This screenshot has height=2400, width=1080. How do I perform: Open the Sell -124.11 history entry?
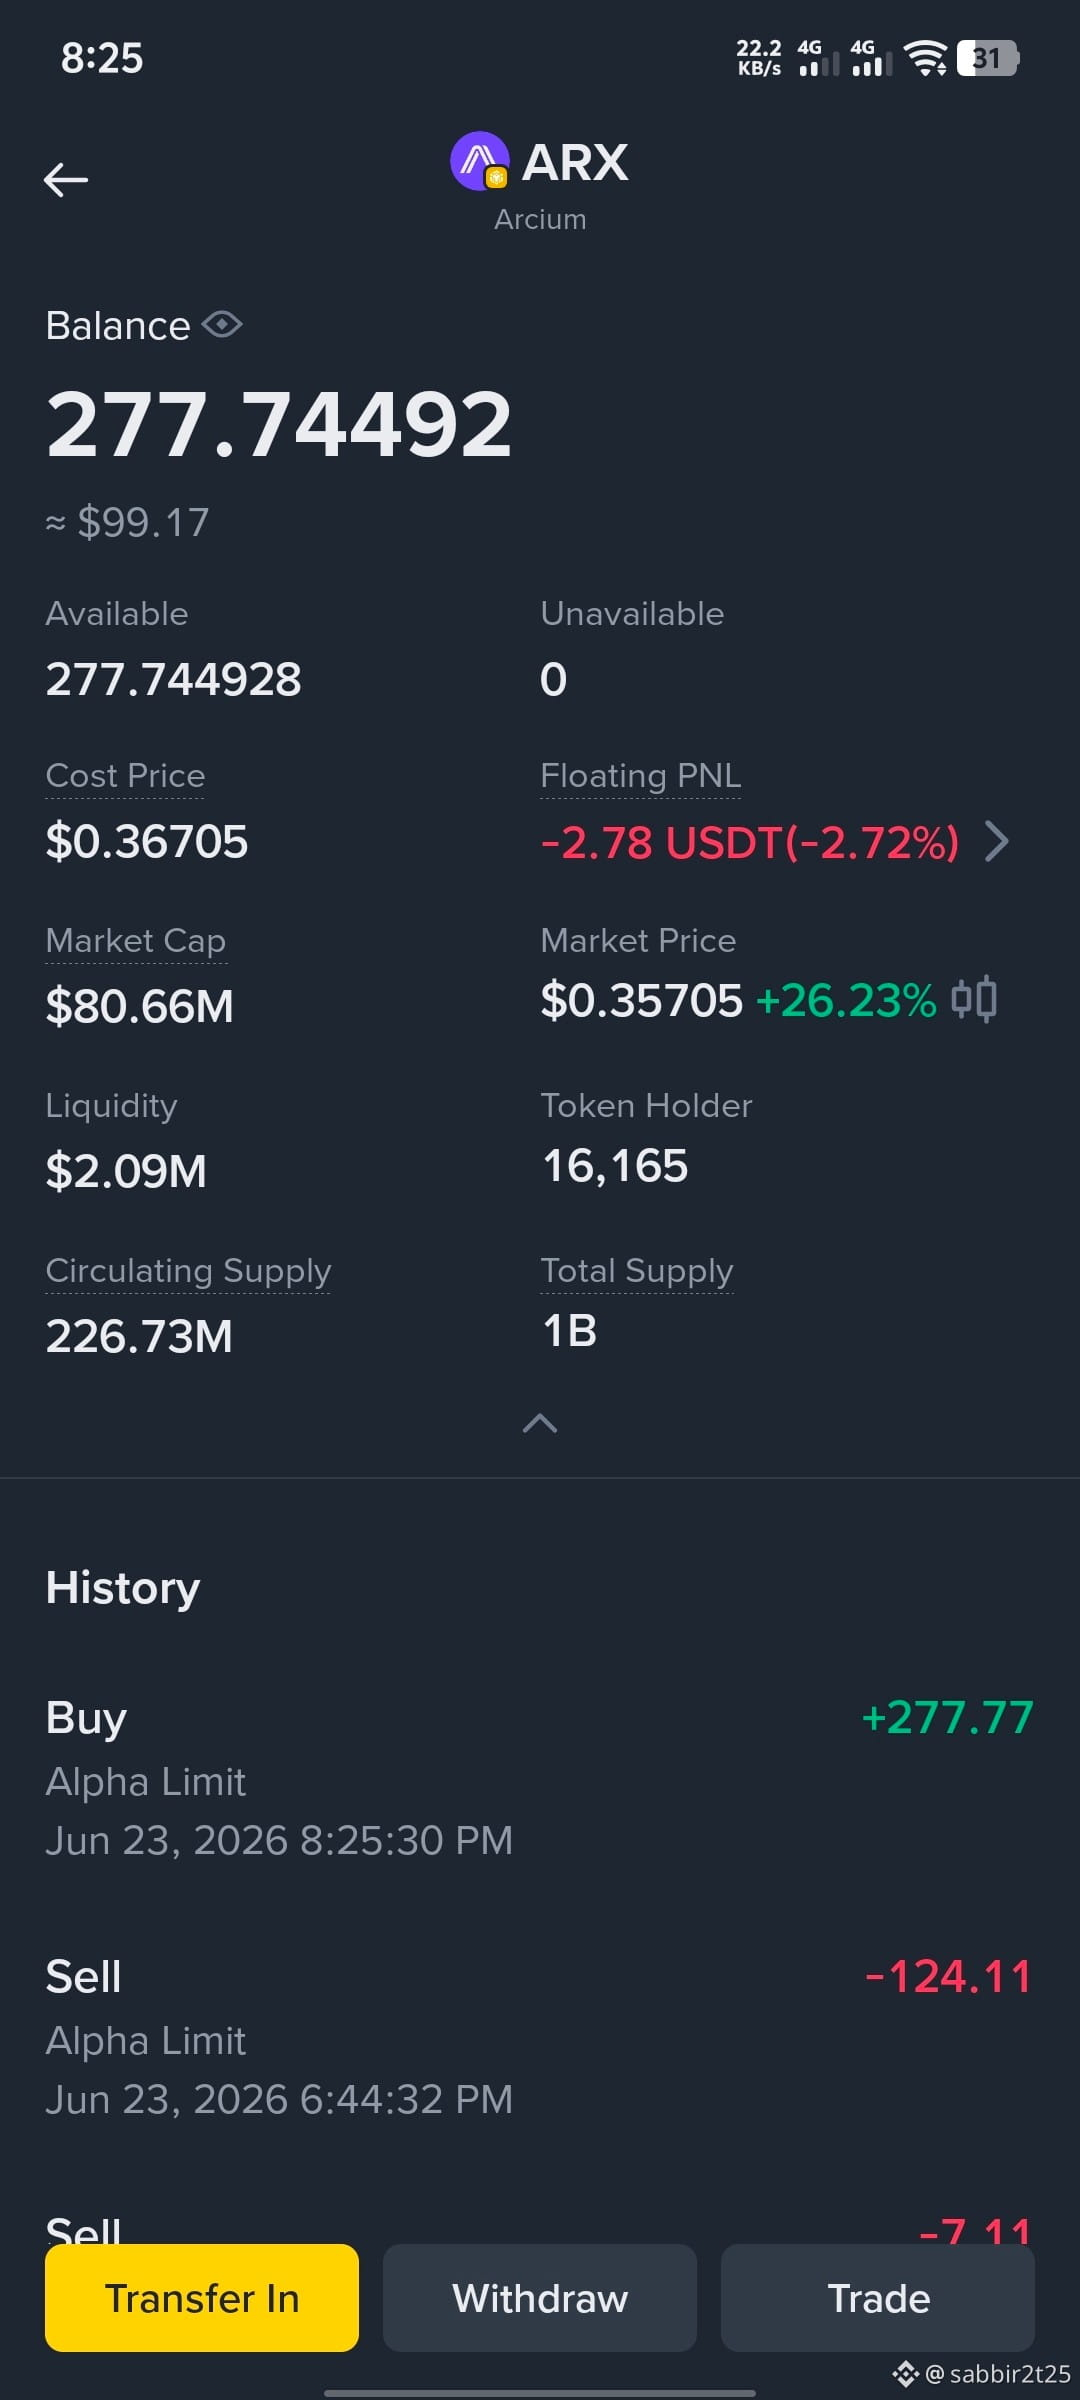pyautogui.click(x=540, y=2037)
